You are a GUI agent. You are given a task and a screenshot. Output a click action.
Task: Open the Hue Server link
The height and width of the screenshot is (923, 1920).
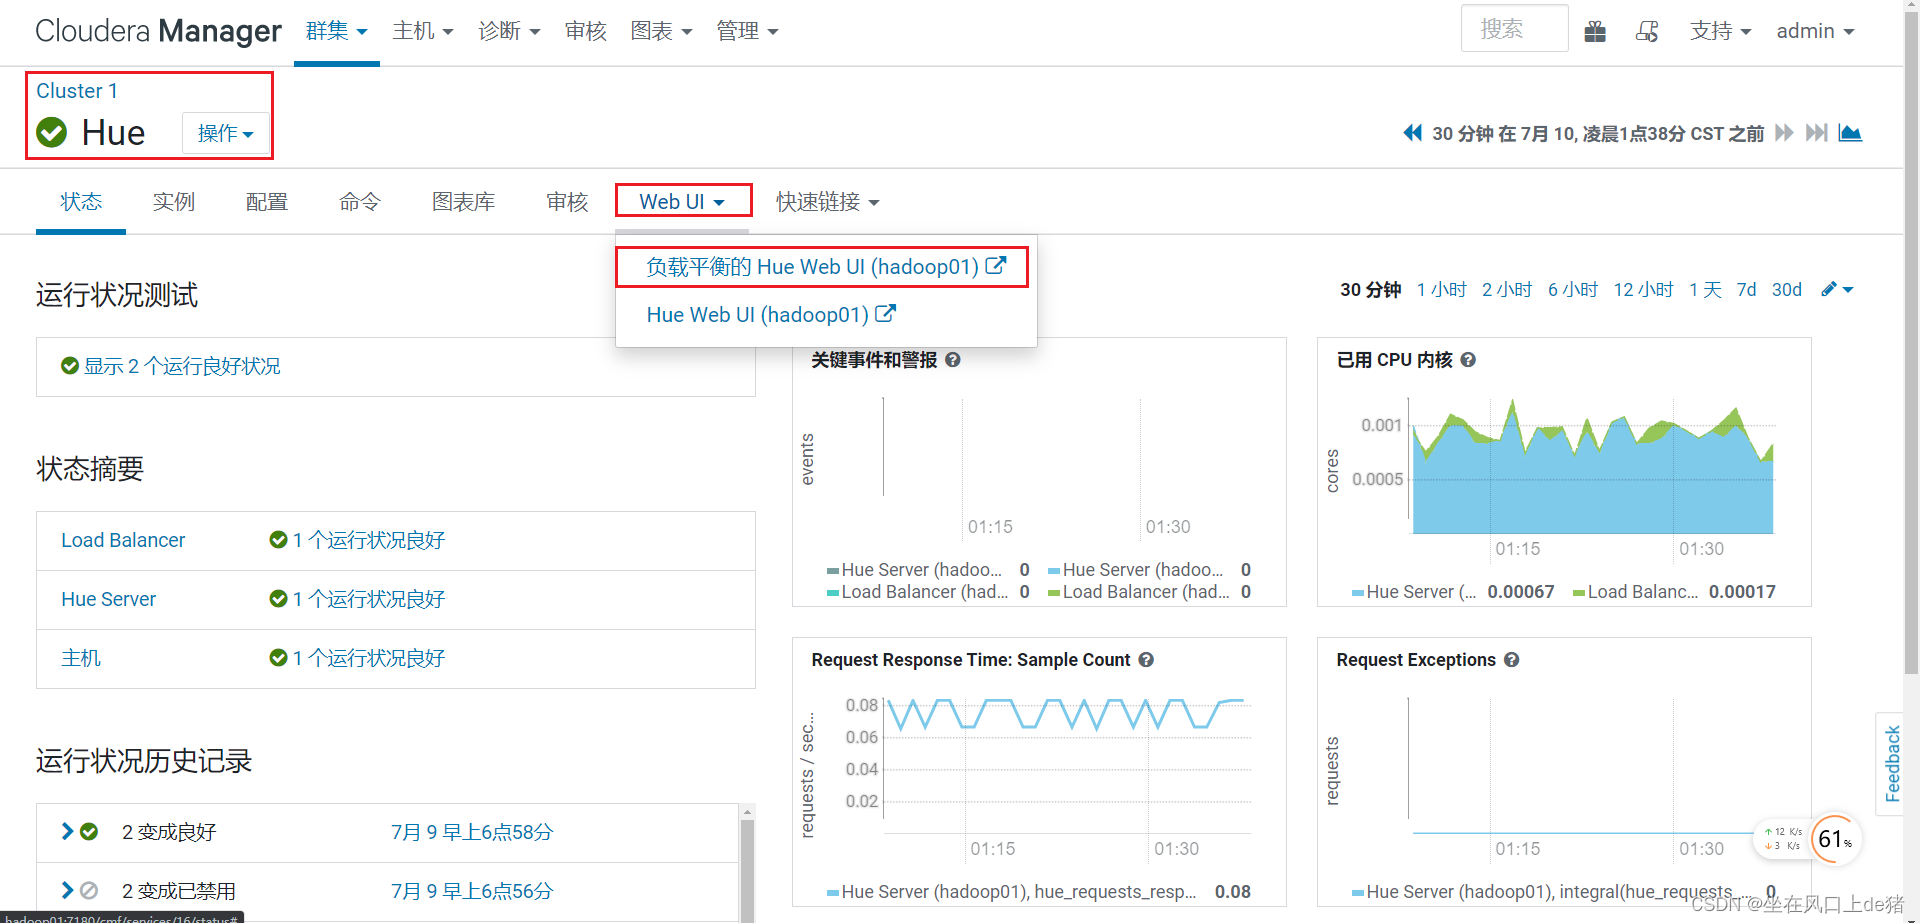tap(109, 599)
